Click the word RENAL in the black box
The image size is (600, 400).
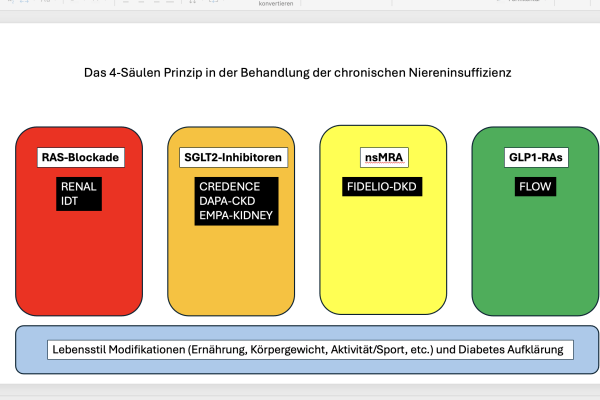pos(78,186)
